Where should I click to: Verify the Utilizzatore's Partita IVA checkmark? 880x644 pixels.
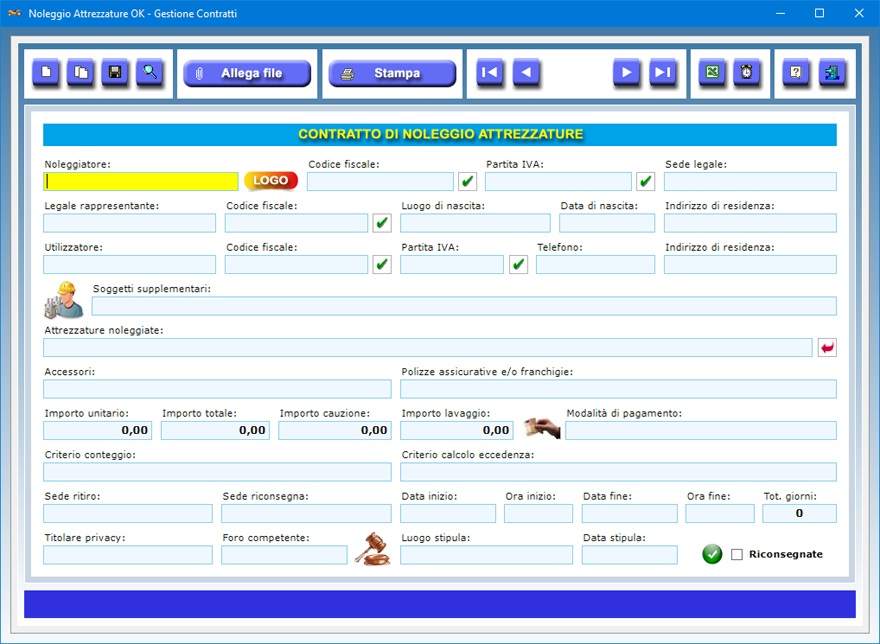click(x=518, y=264)
